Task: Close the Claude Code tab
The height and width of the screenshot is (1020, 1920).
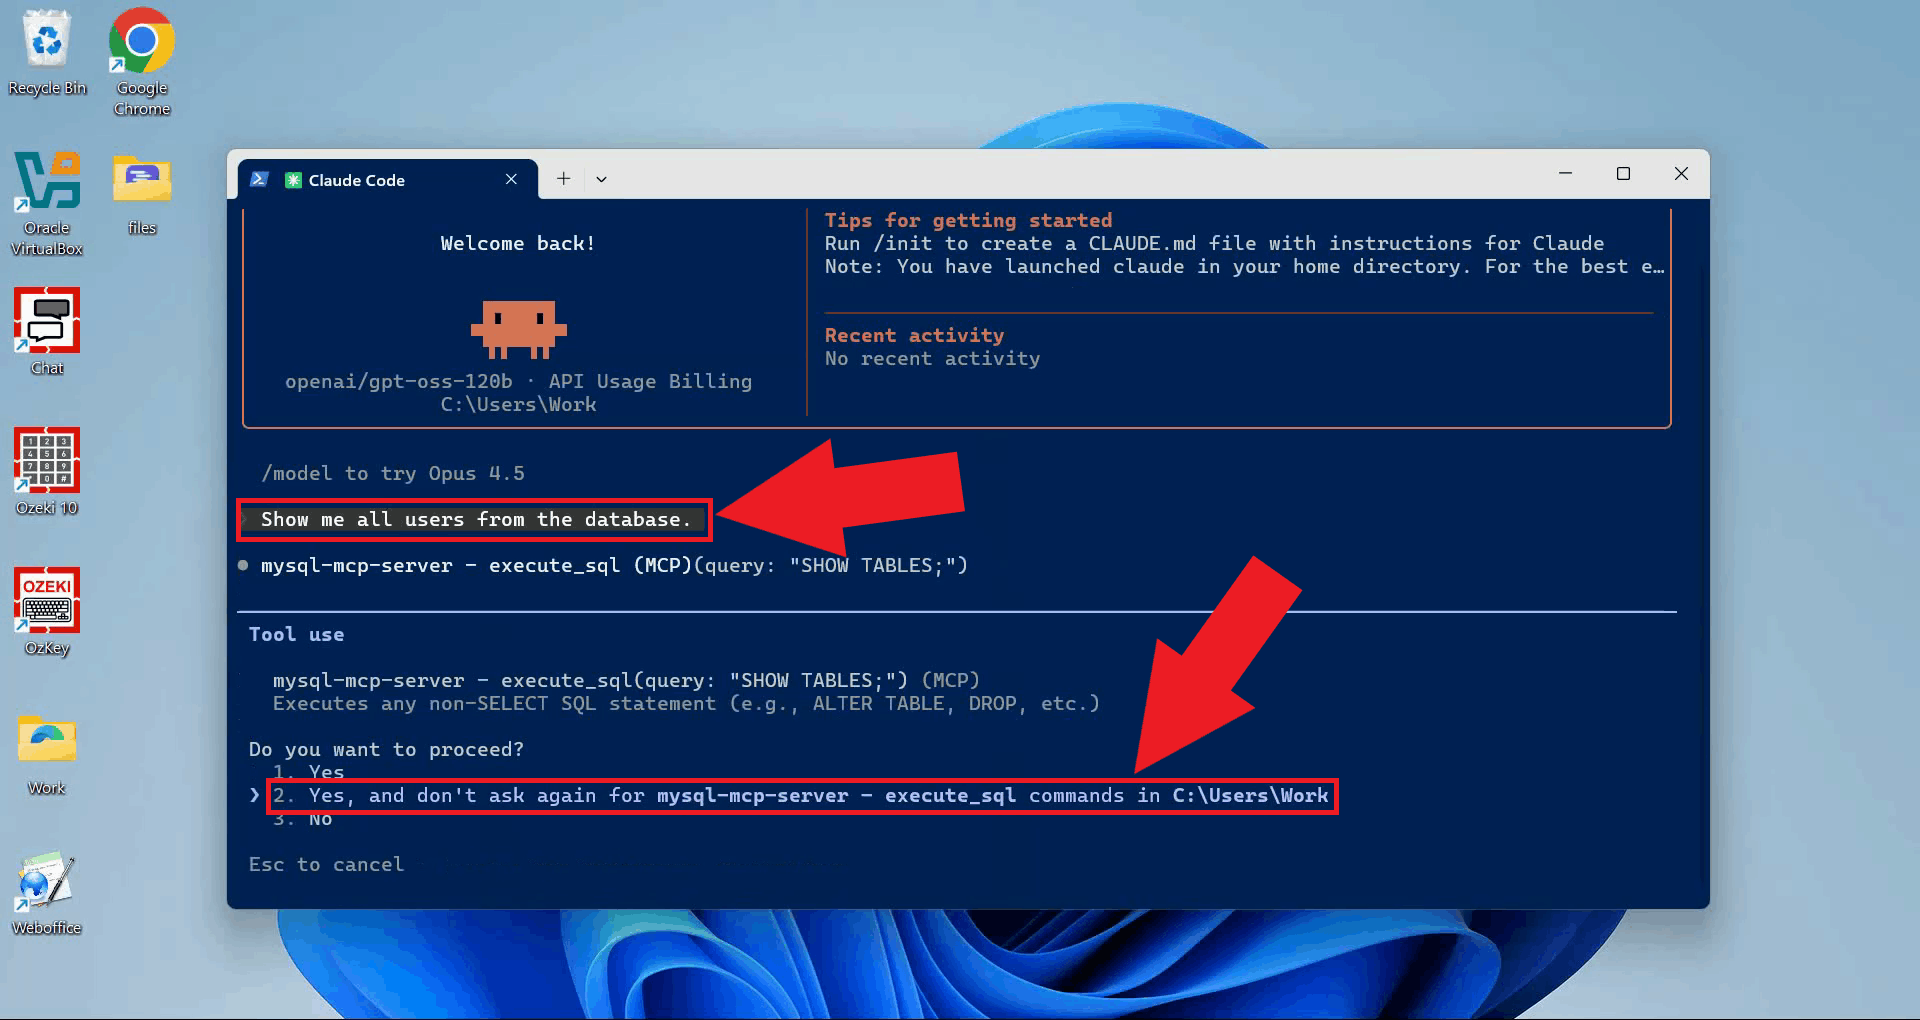Action: click(511, 179)
